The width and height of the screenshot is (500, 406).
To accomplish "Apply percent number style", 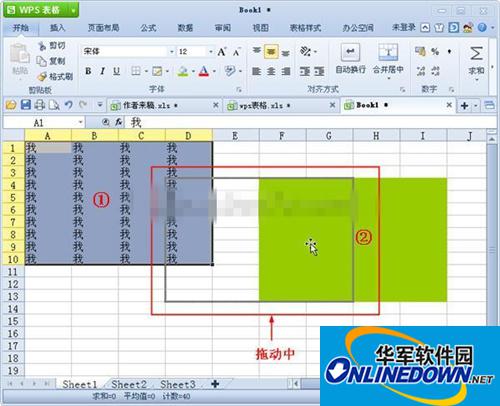I will point(435,51).
